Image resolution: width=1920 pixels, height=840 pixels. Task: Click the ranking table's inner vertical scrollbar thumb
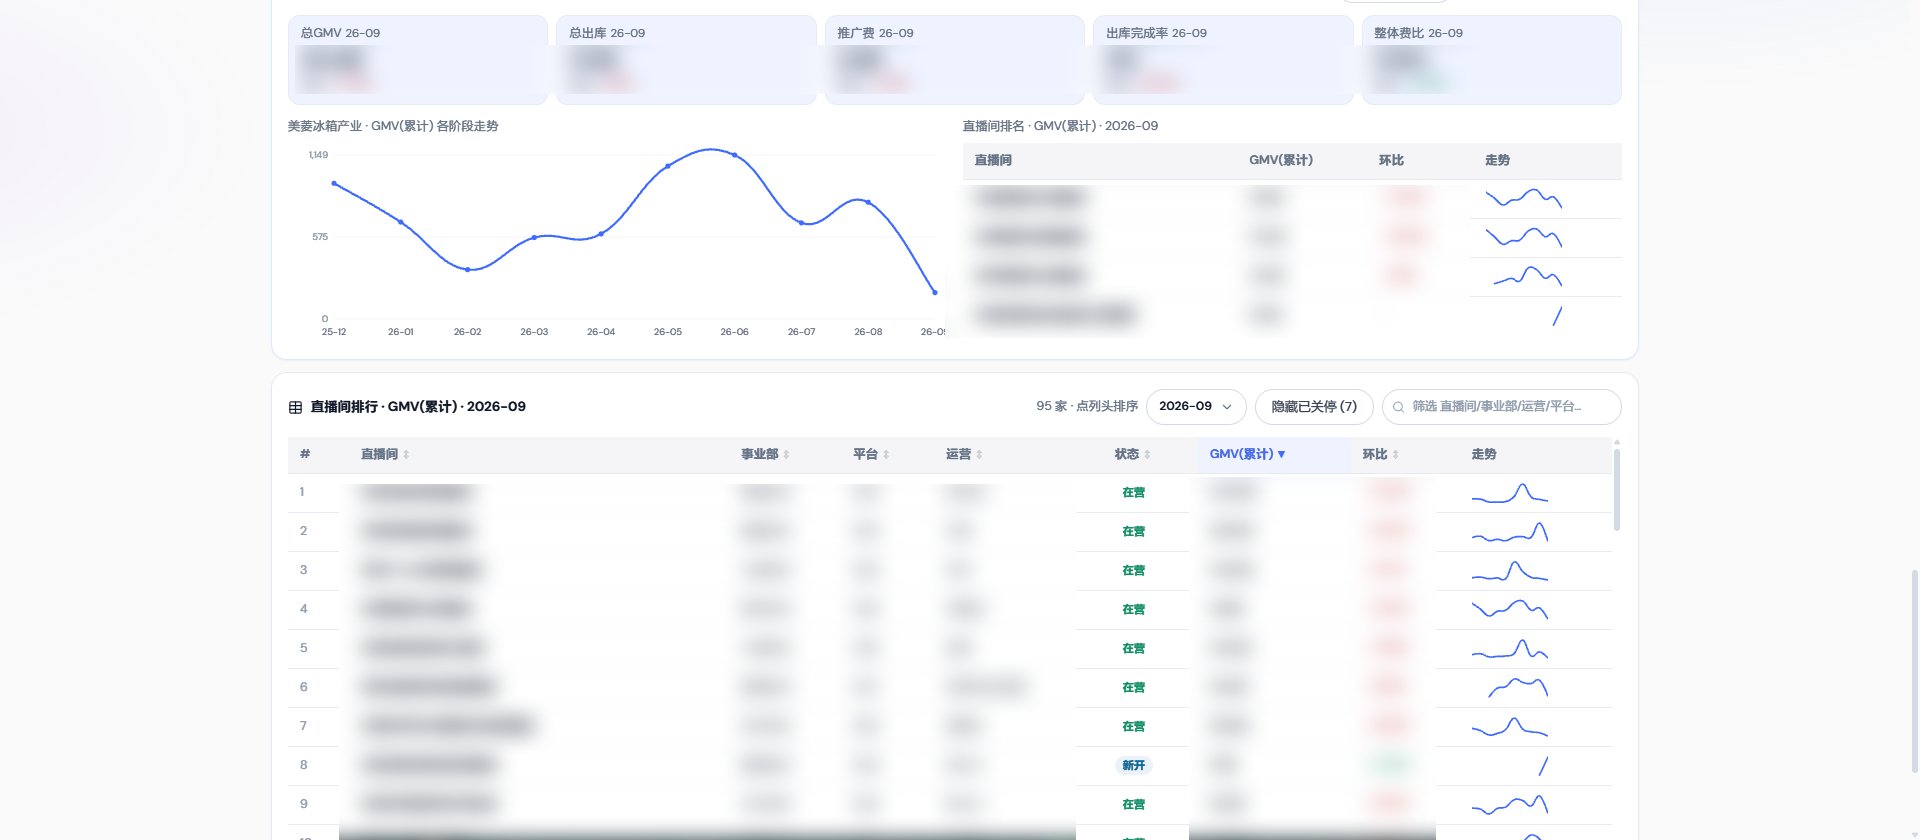[x=1617, y=490]
